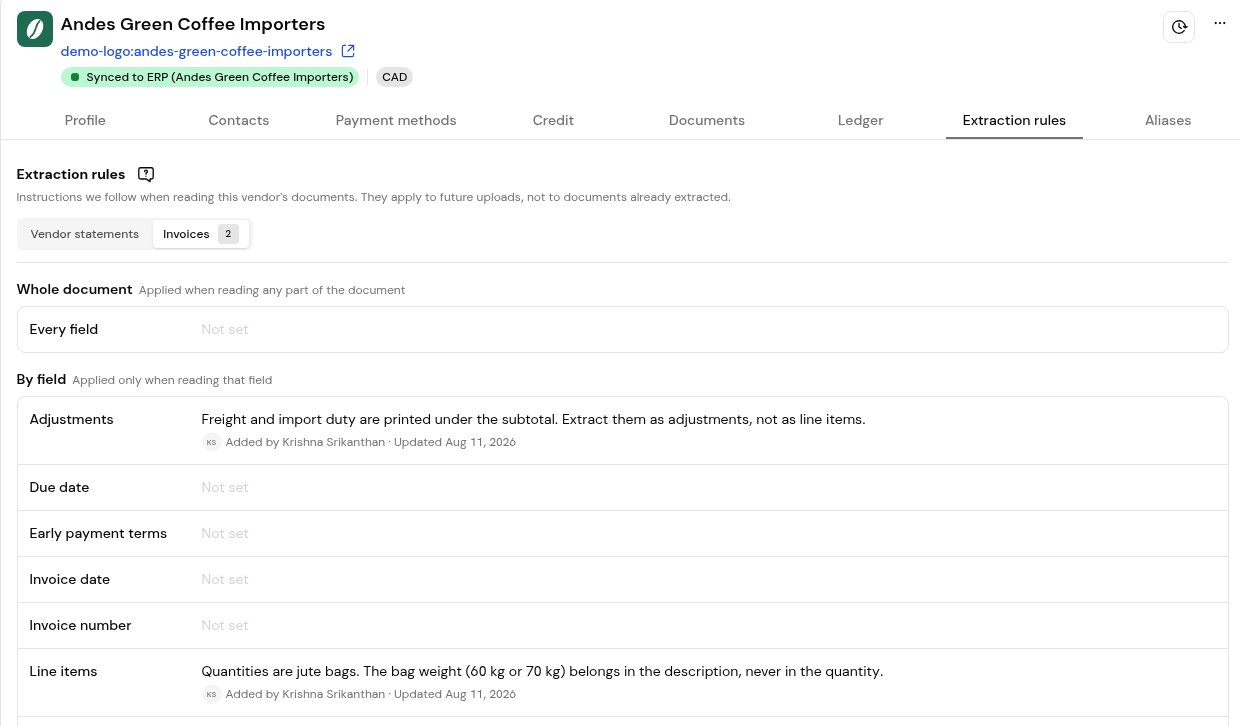Image resolution: width=1240 pixels, height=726 pixels.
Task: Click the KS avatar in Line items row
Action: tap(211, 694)
